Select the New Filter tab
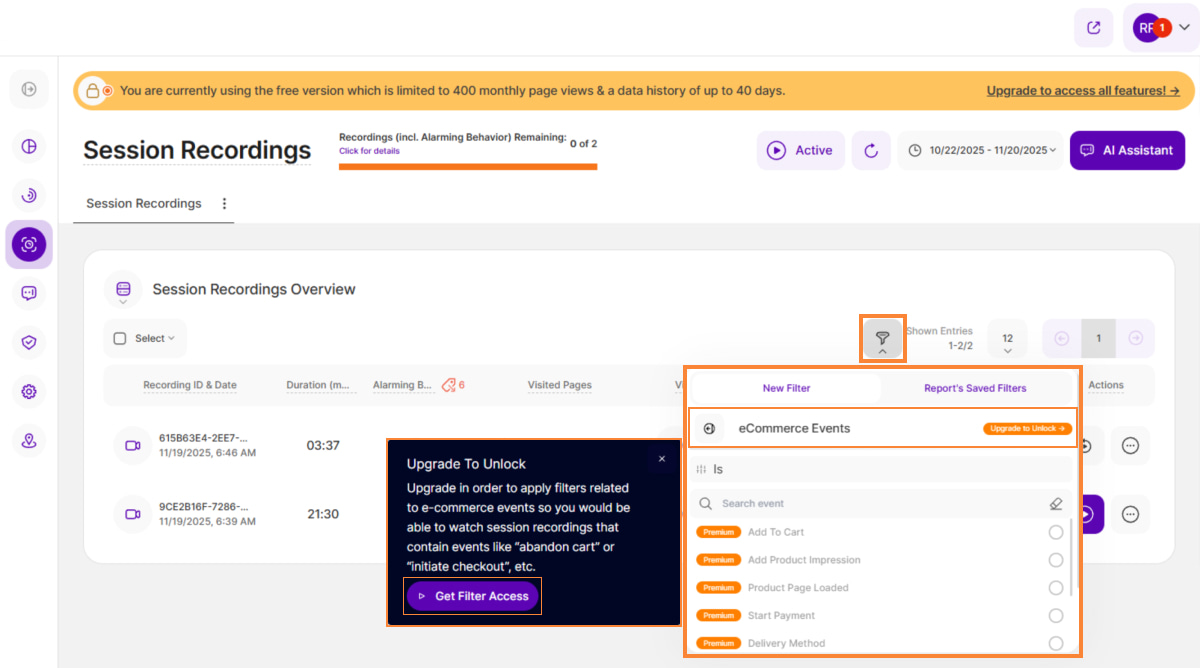The image size is (1200, 668). tap(786, 388)
